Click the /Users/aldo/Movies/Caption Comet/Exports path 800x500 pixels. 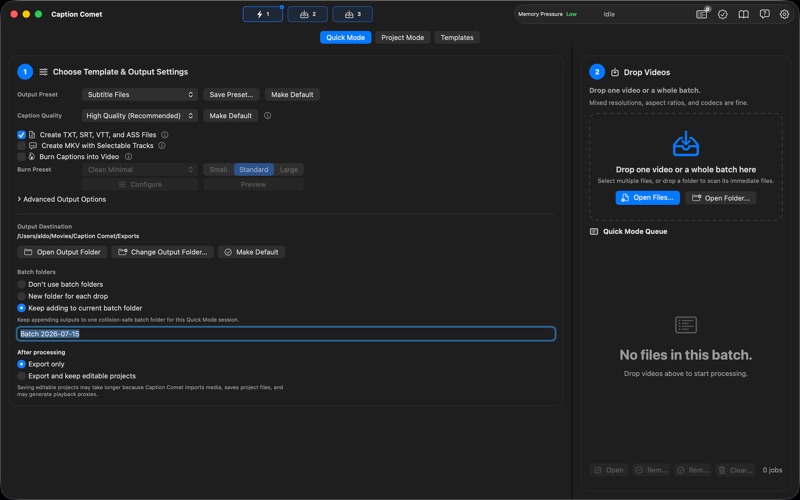click(78, 236)
